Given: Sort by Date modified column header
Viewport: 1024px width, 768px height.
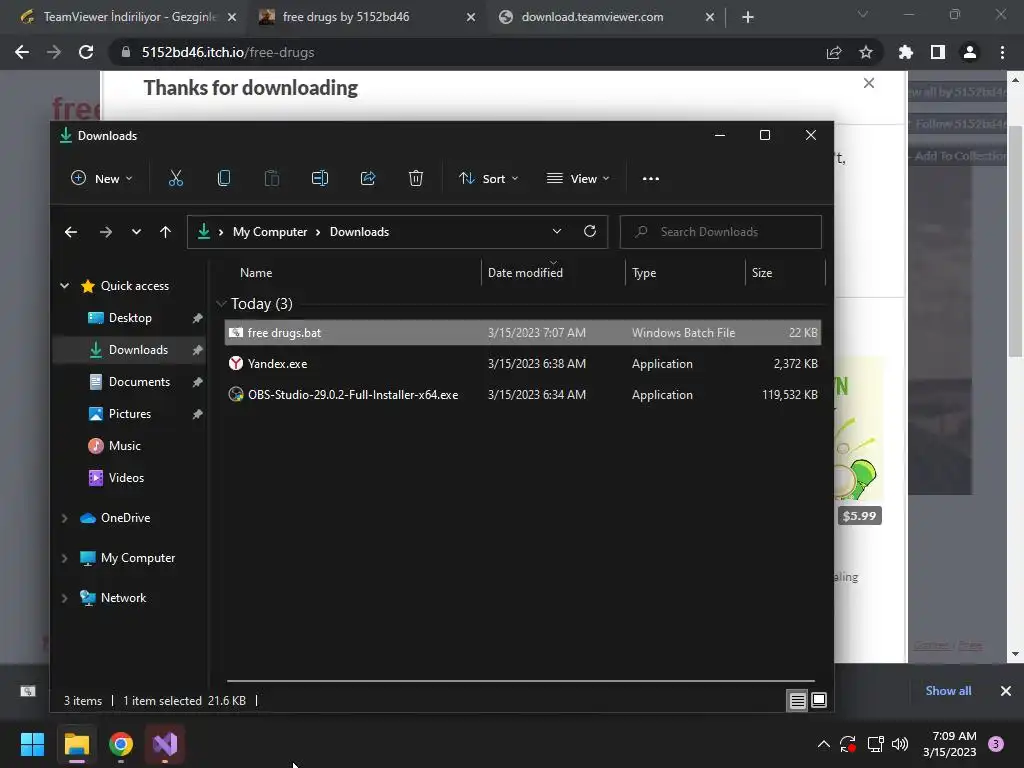Looking at the screenshot, I should click(525, 273).
